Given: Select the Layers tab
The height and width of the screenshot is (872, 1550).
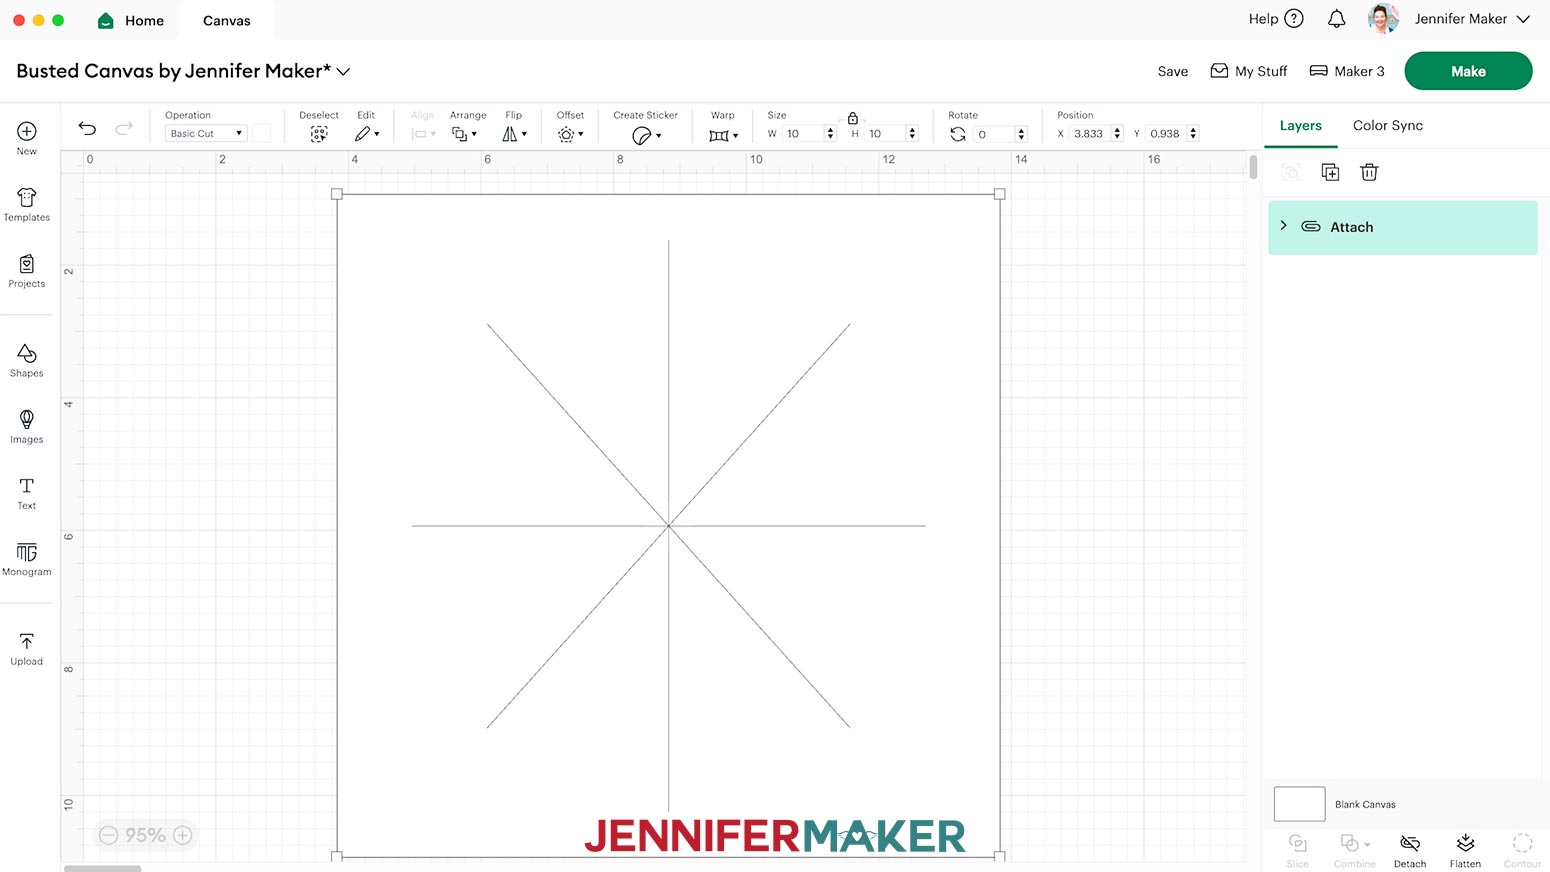Looking at the screenshot, I should point(1301,126).
